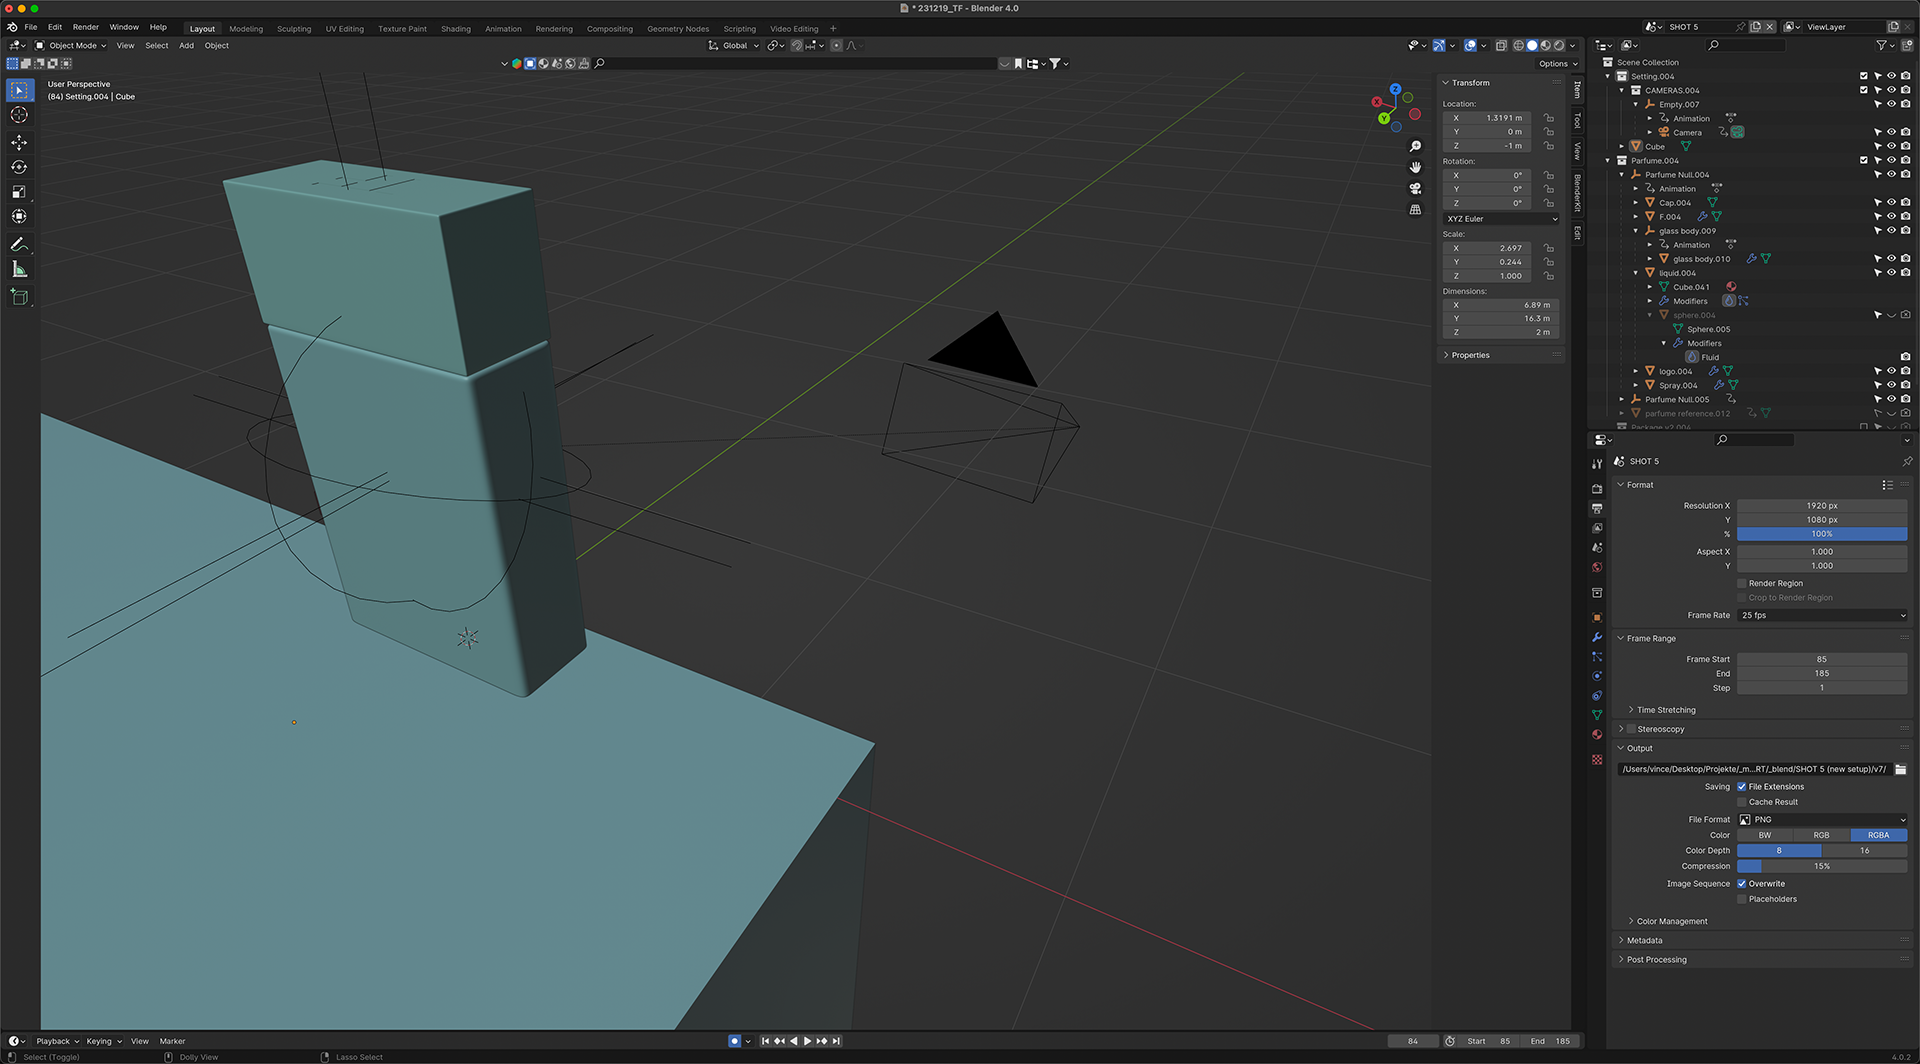Switch to the Shading workspace tab
Viewport: 1920px width, 1064px height.
(455, 29)
